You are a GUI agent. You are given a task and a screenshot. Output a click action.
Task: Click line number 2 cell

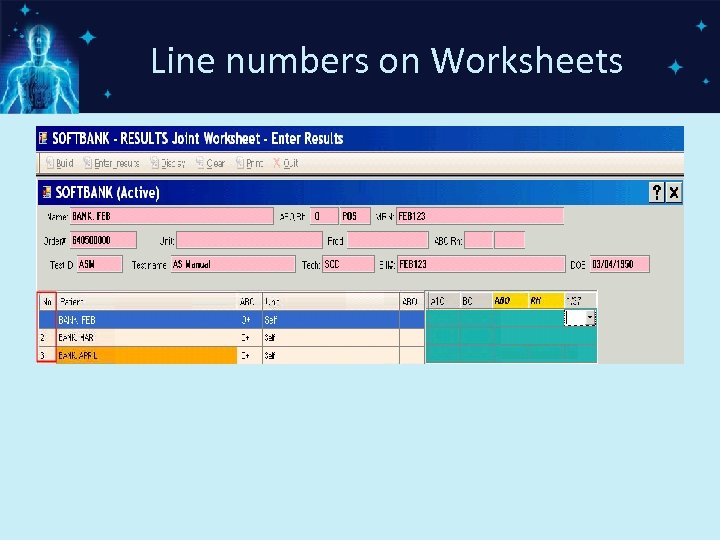coord(47,338)
